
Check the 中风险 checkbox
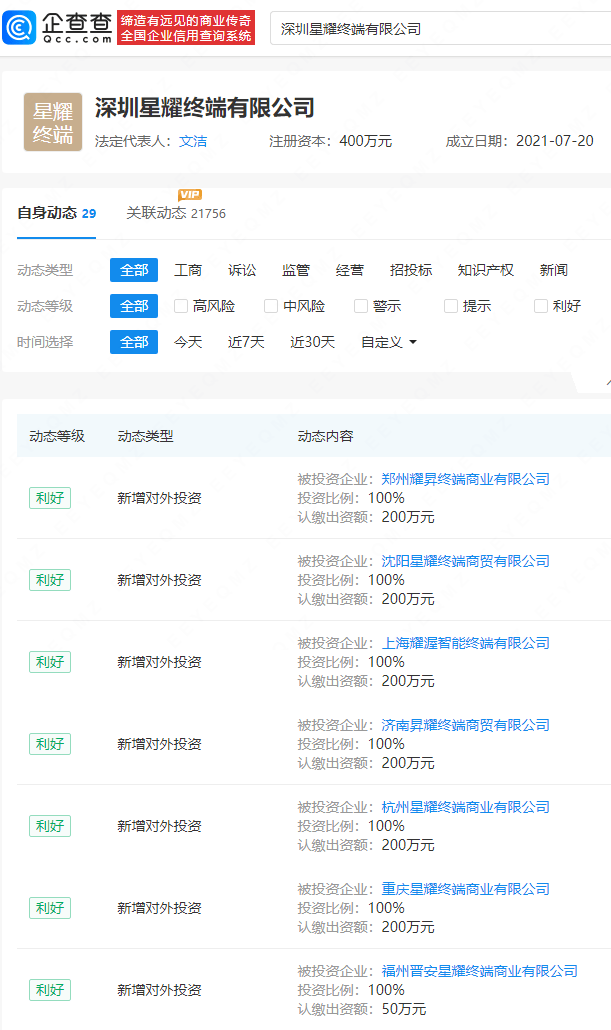[271, 306]
